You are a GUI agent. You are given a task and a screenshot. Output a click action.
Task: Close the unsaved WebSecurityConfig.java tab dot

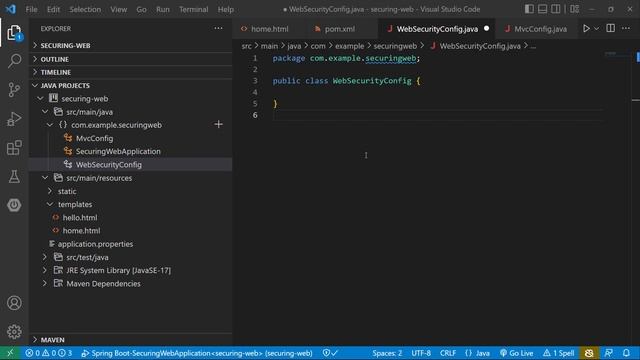(486, 29)
